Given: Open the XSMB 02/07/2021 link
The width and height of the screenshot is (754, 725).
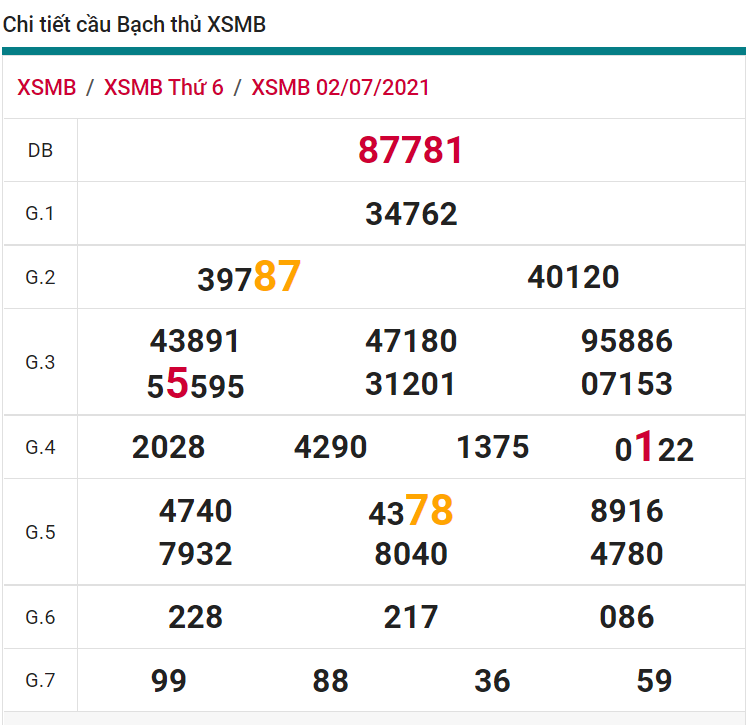Looking at the screenshot, I should (x=340, y=87).
